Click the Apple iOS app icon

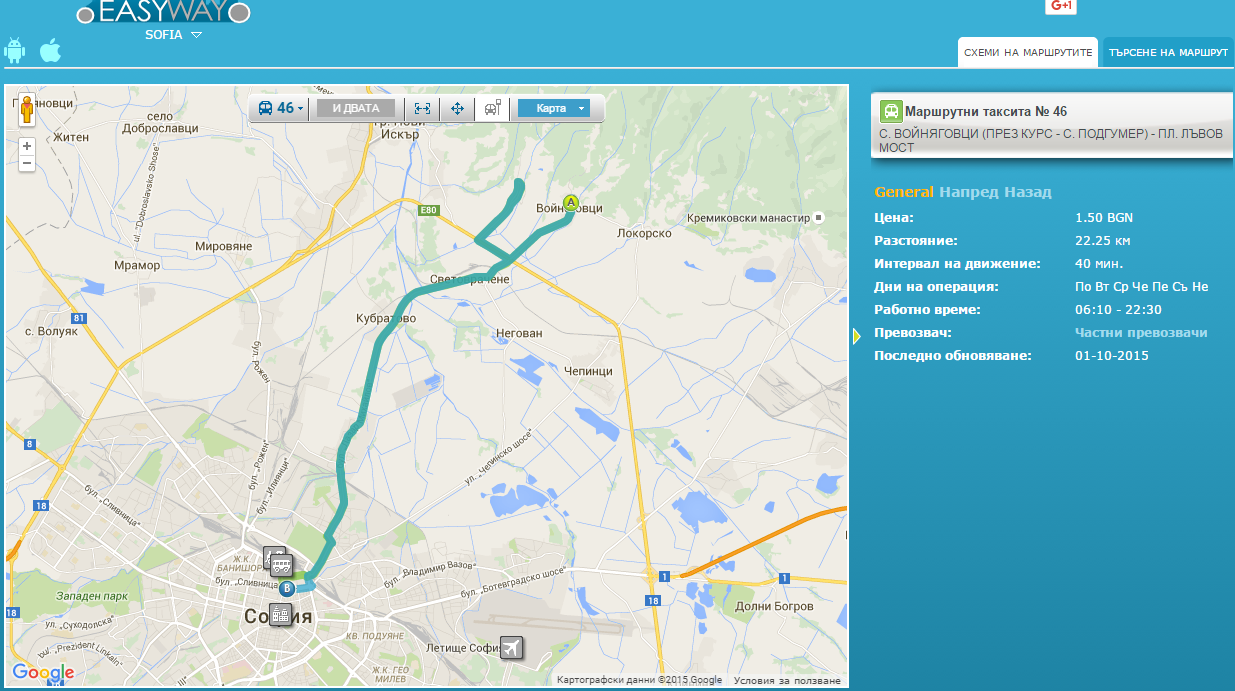[50, 50]
